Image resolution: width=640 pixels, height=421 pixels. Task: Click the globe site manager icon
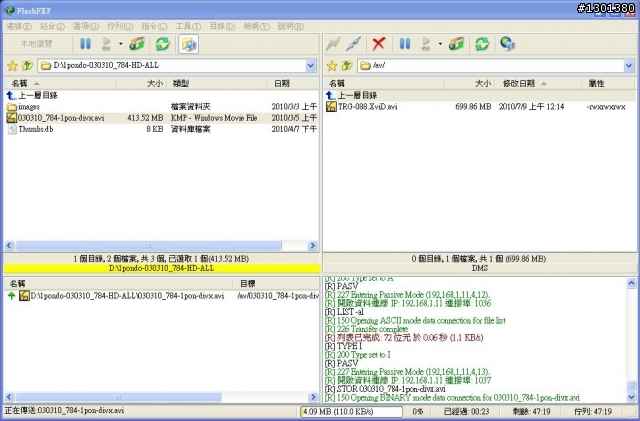point(507,44)
